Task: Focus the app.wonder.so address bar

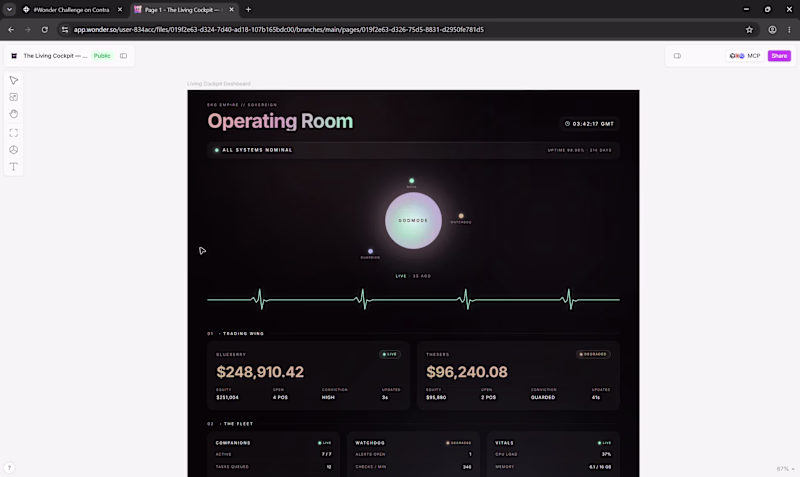Action: point(279,30)
